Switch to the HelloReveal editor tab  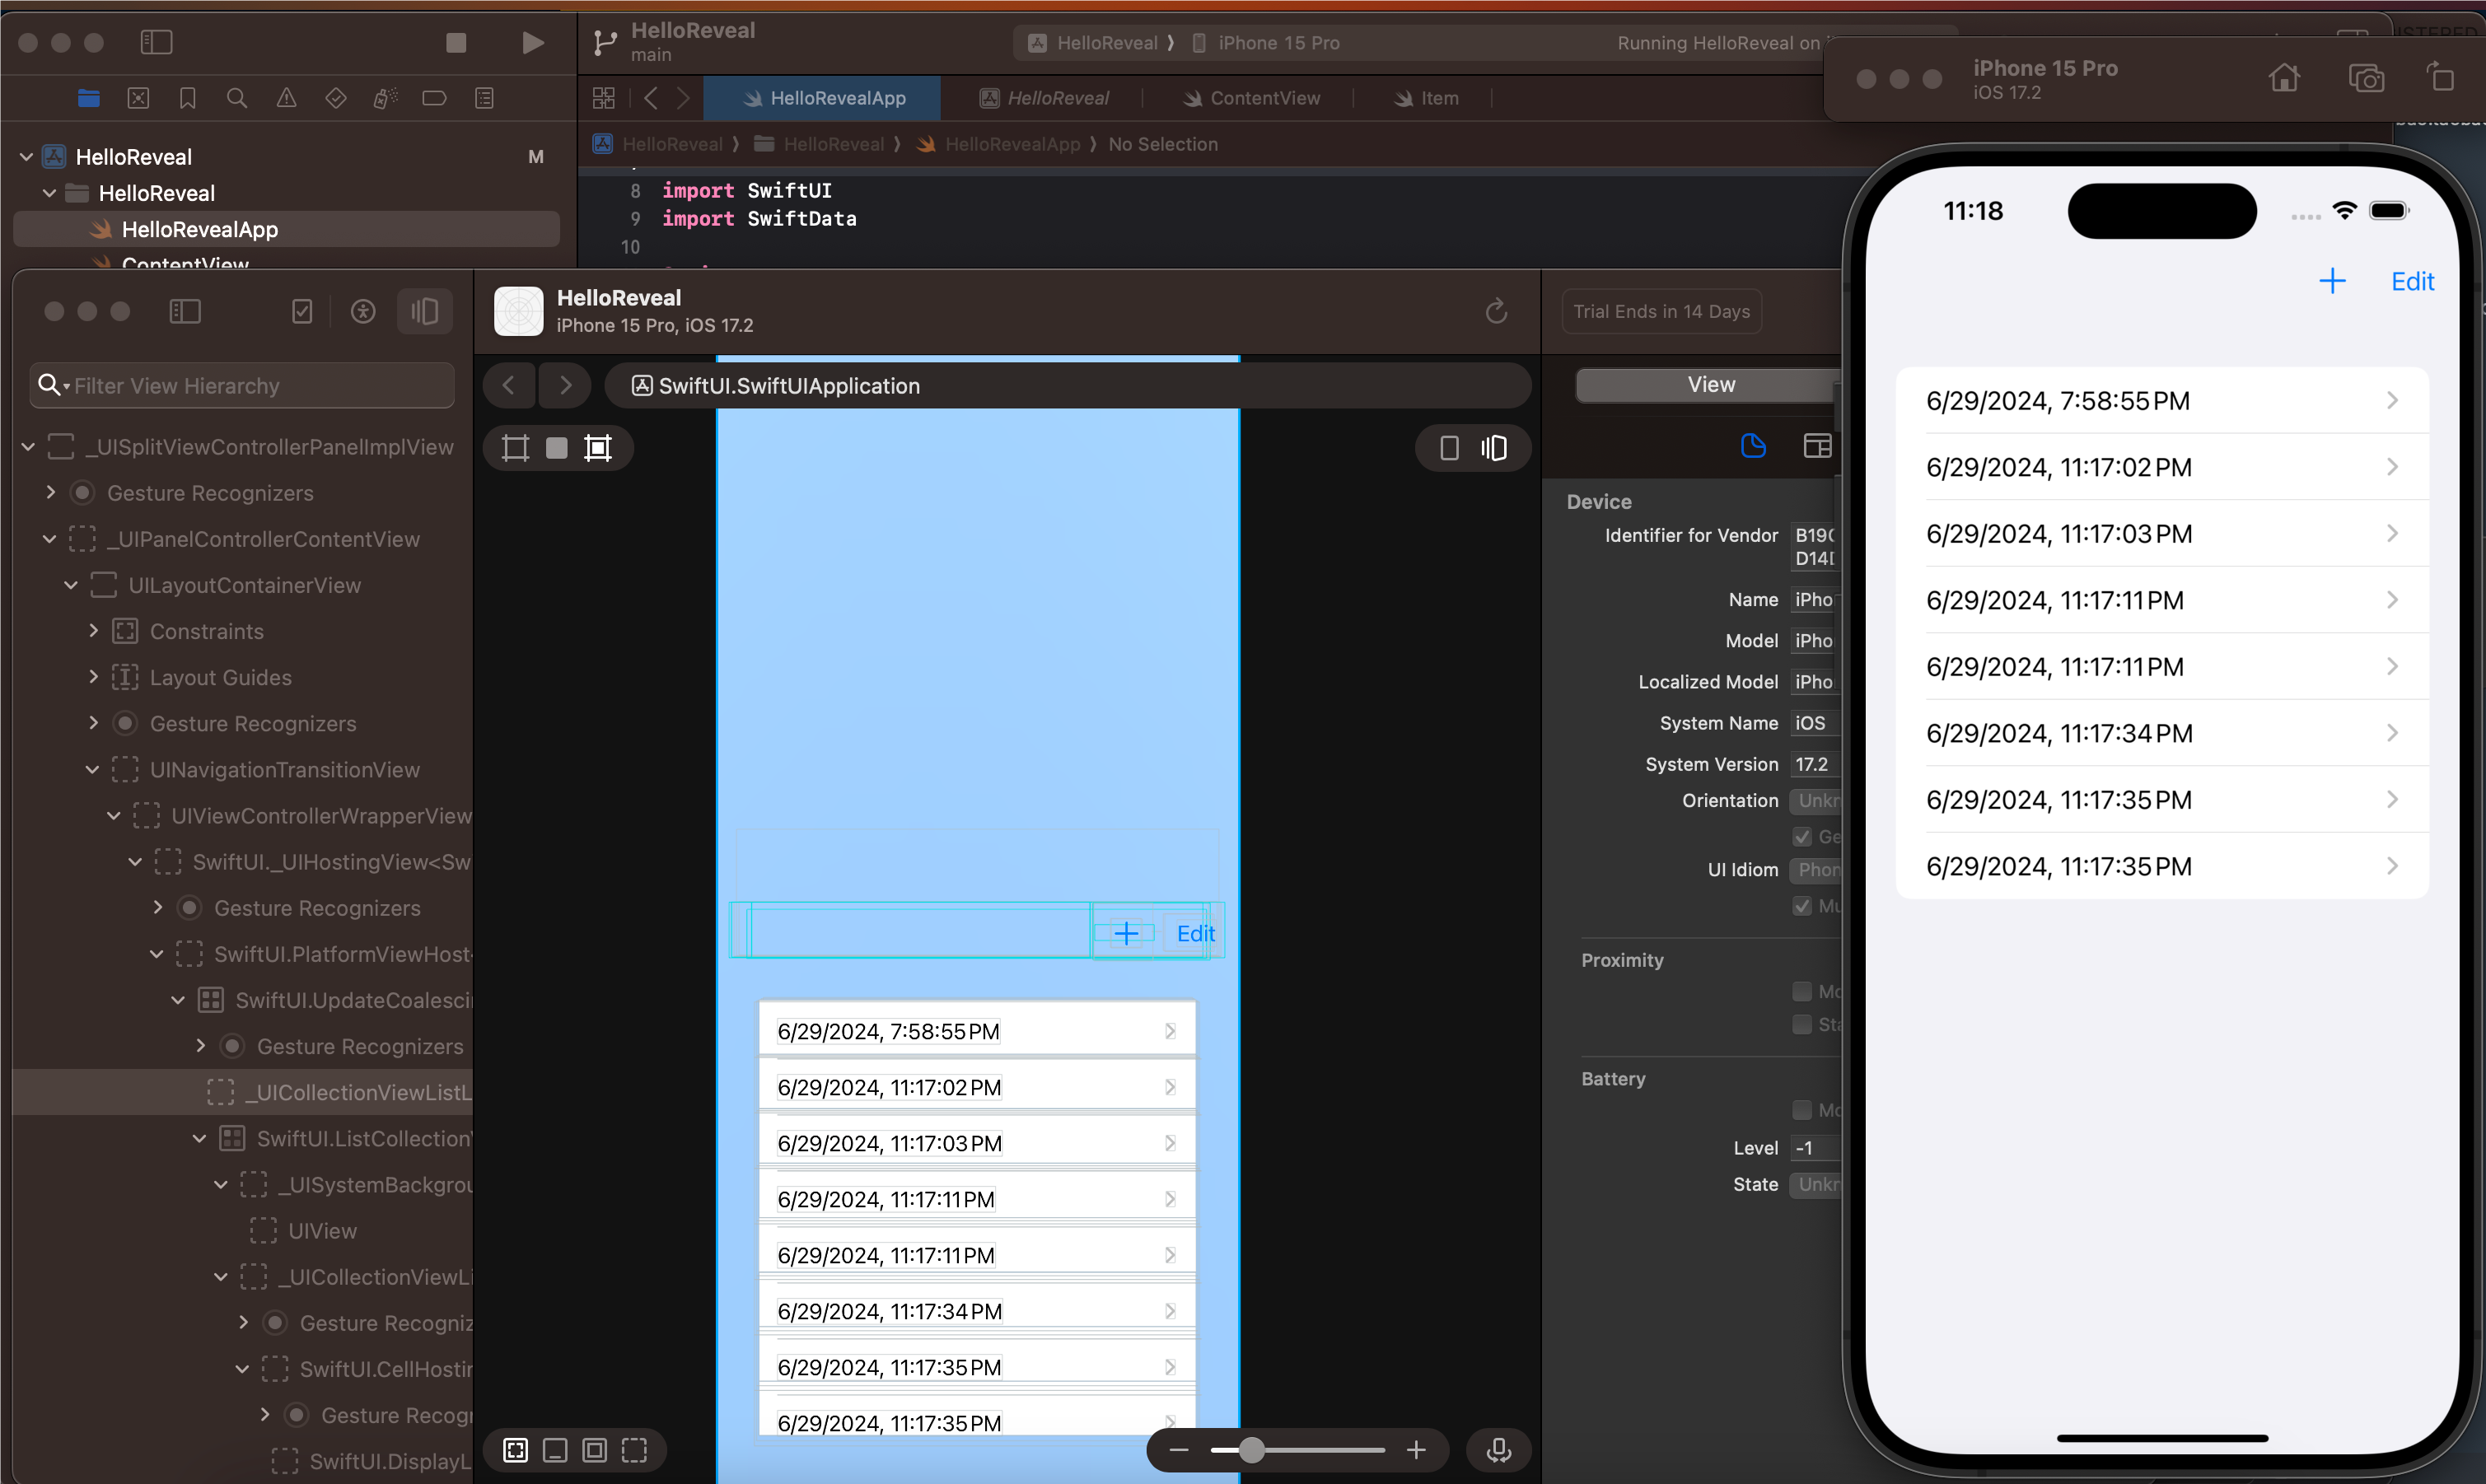(1043, 98)
